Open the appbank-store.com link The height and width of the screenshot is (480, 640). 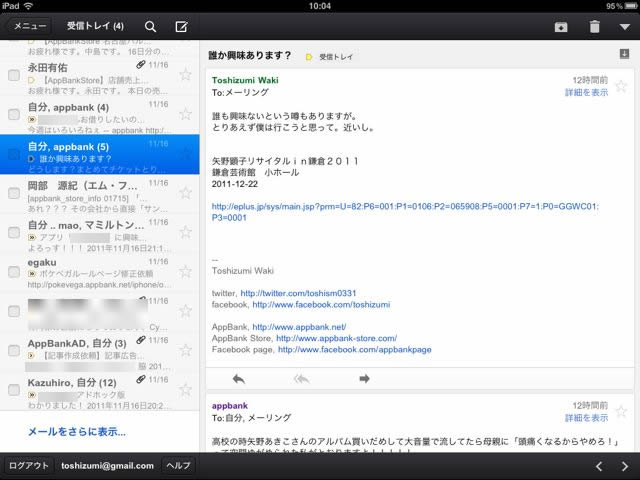(336, 338)
